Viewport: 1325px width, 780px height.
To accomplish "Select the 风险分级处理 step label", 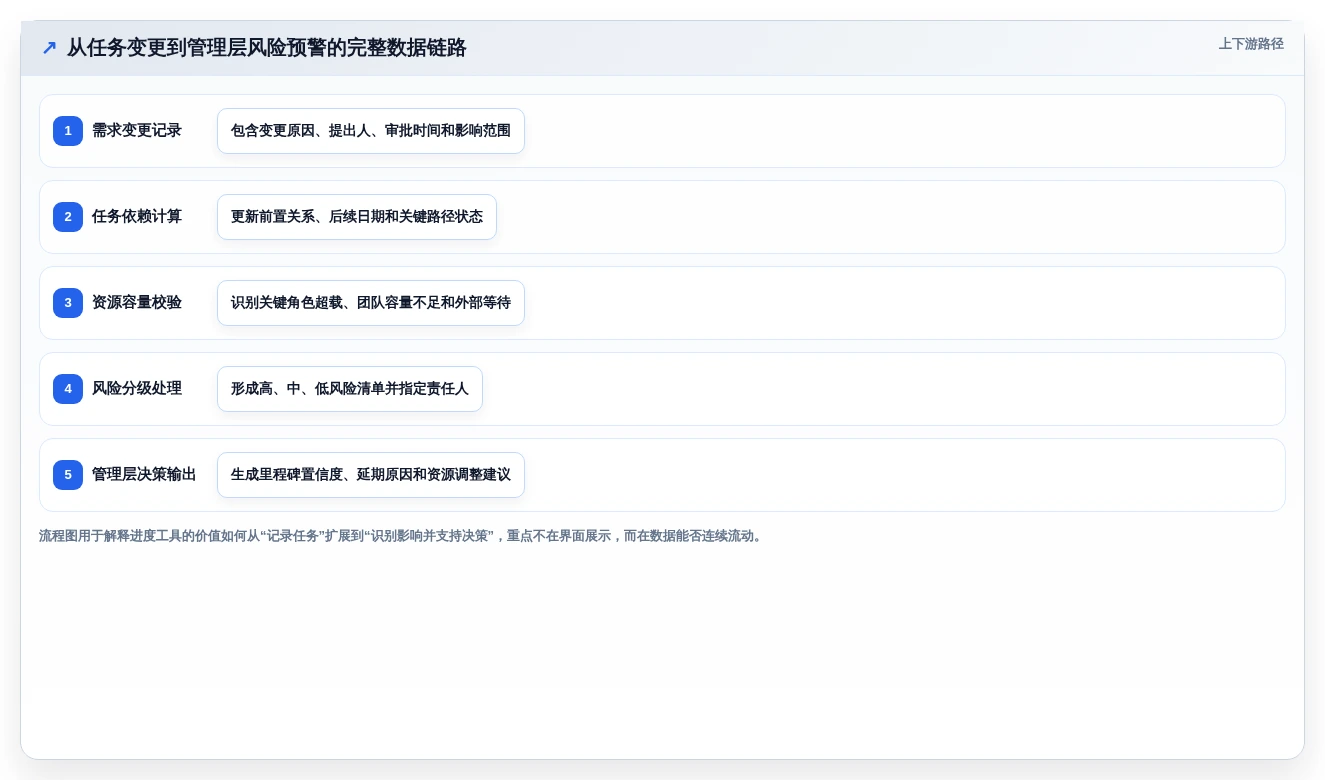I will coord(137,389).
